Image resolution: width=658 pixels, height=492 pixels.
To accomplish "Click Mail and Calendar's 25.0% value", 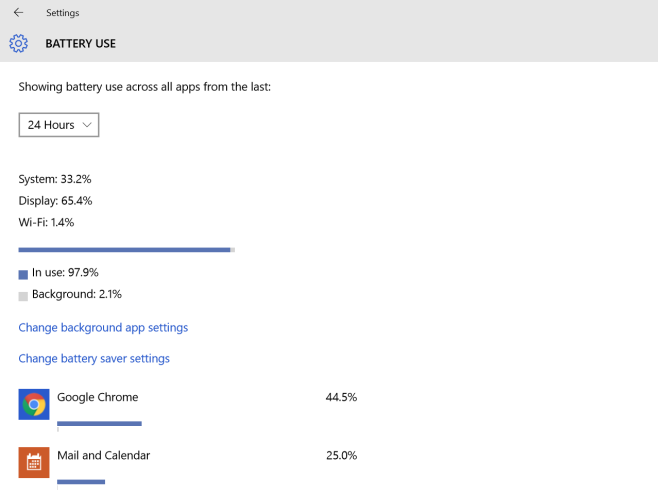I will pyautogui.click(x=342, y=455).
